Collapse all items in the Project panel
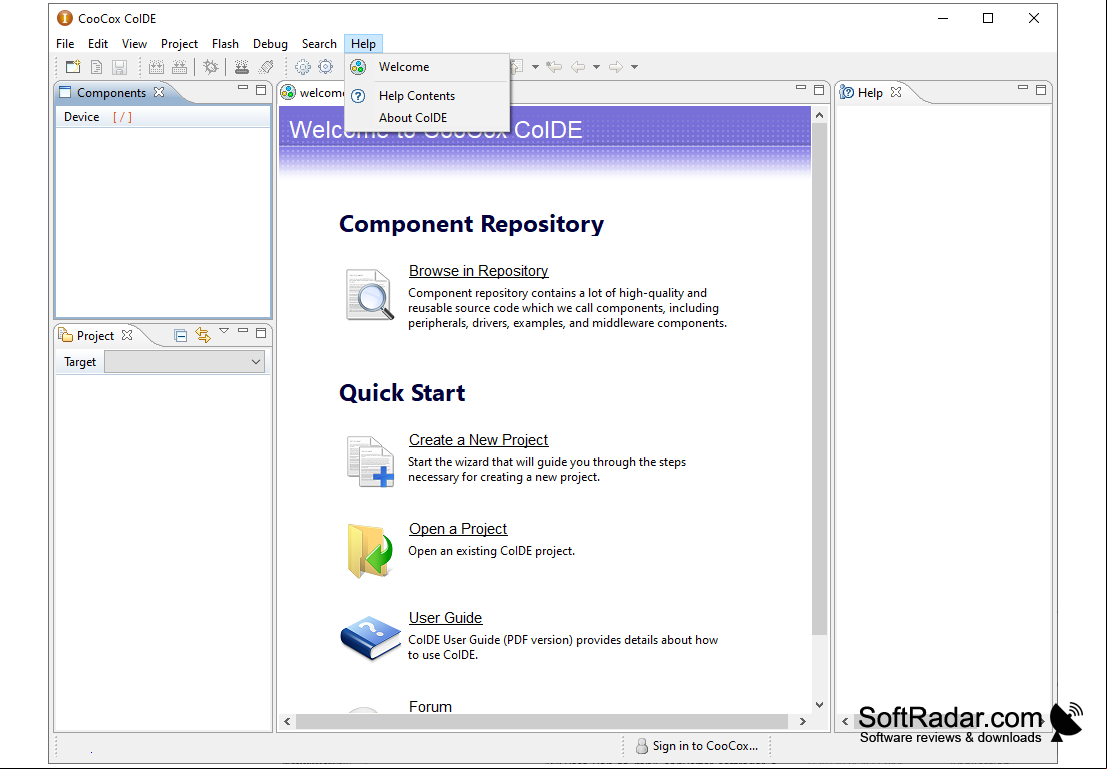The image size is (1107, 769). (181, 335)
